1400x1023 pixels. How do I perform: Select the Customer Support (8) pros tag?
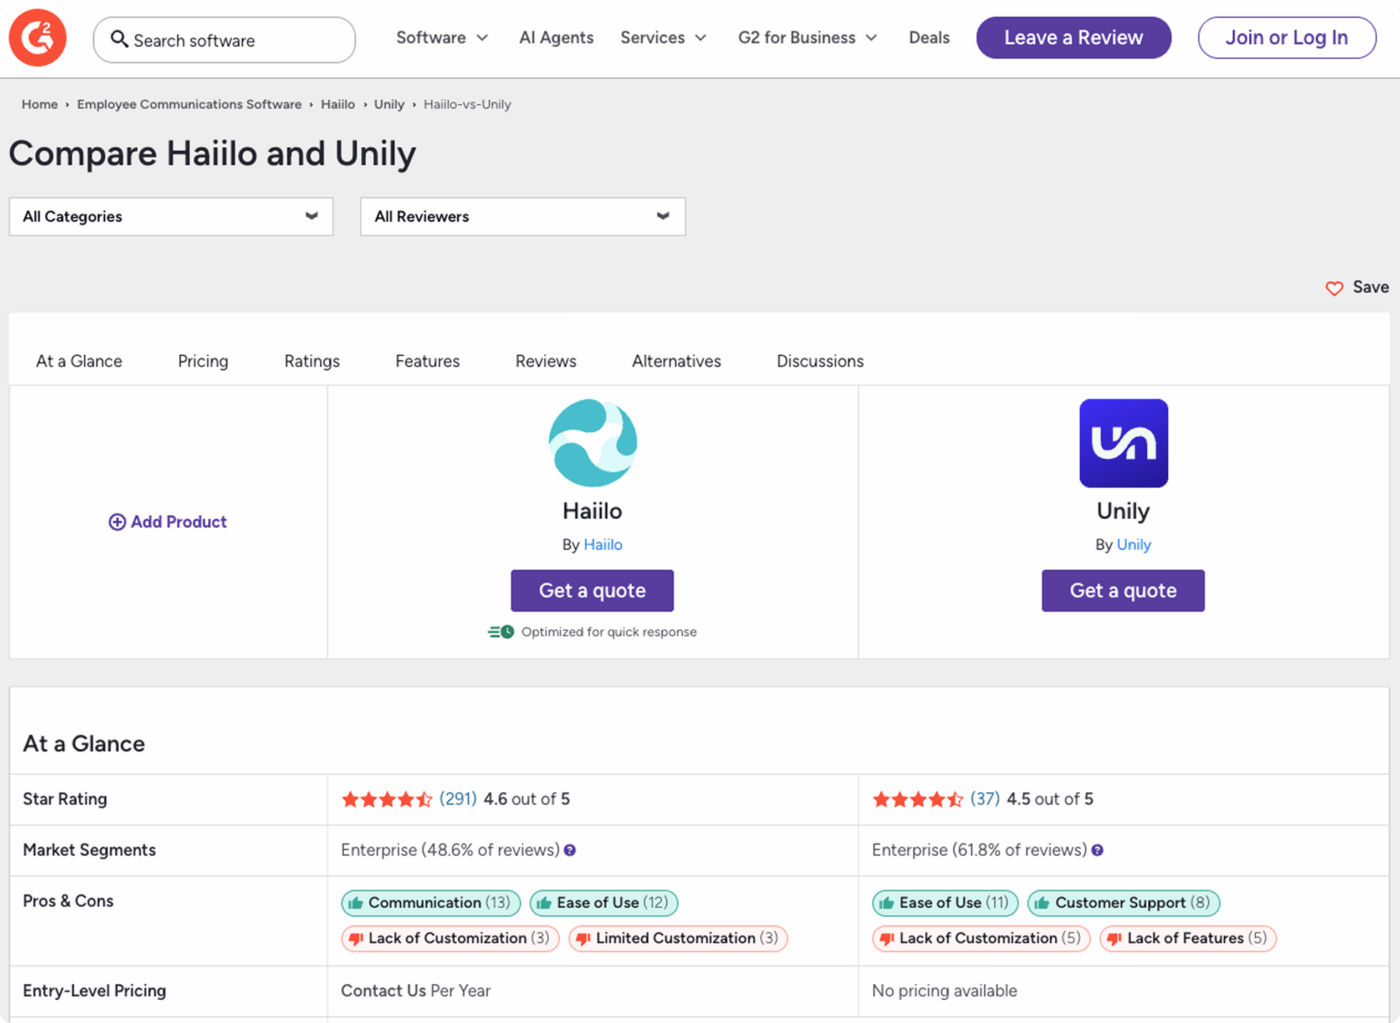pos(1124,903)
